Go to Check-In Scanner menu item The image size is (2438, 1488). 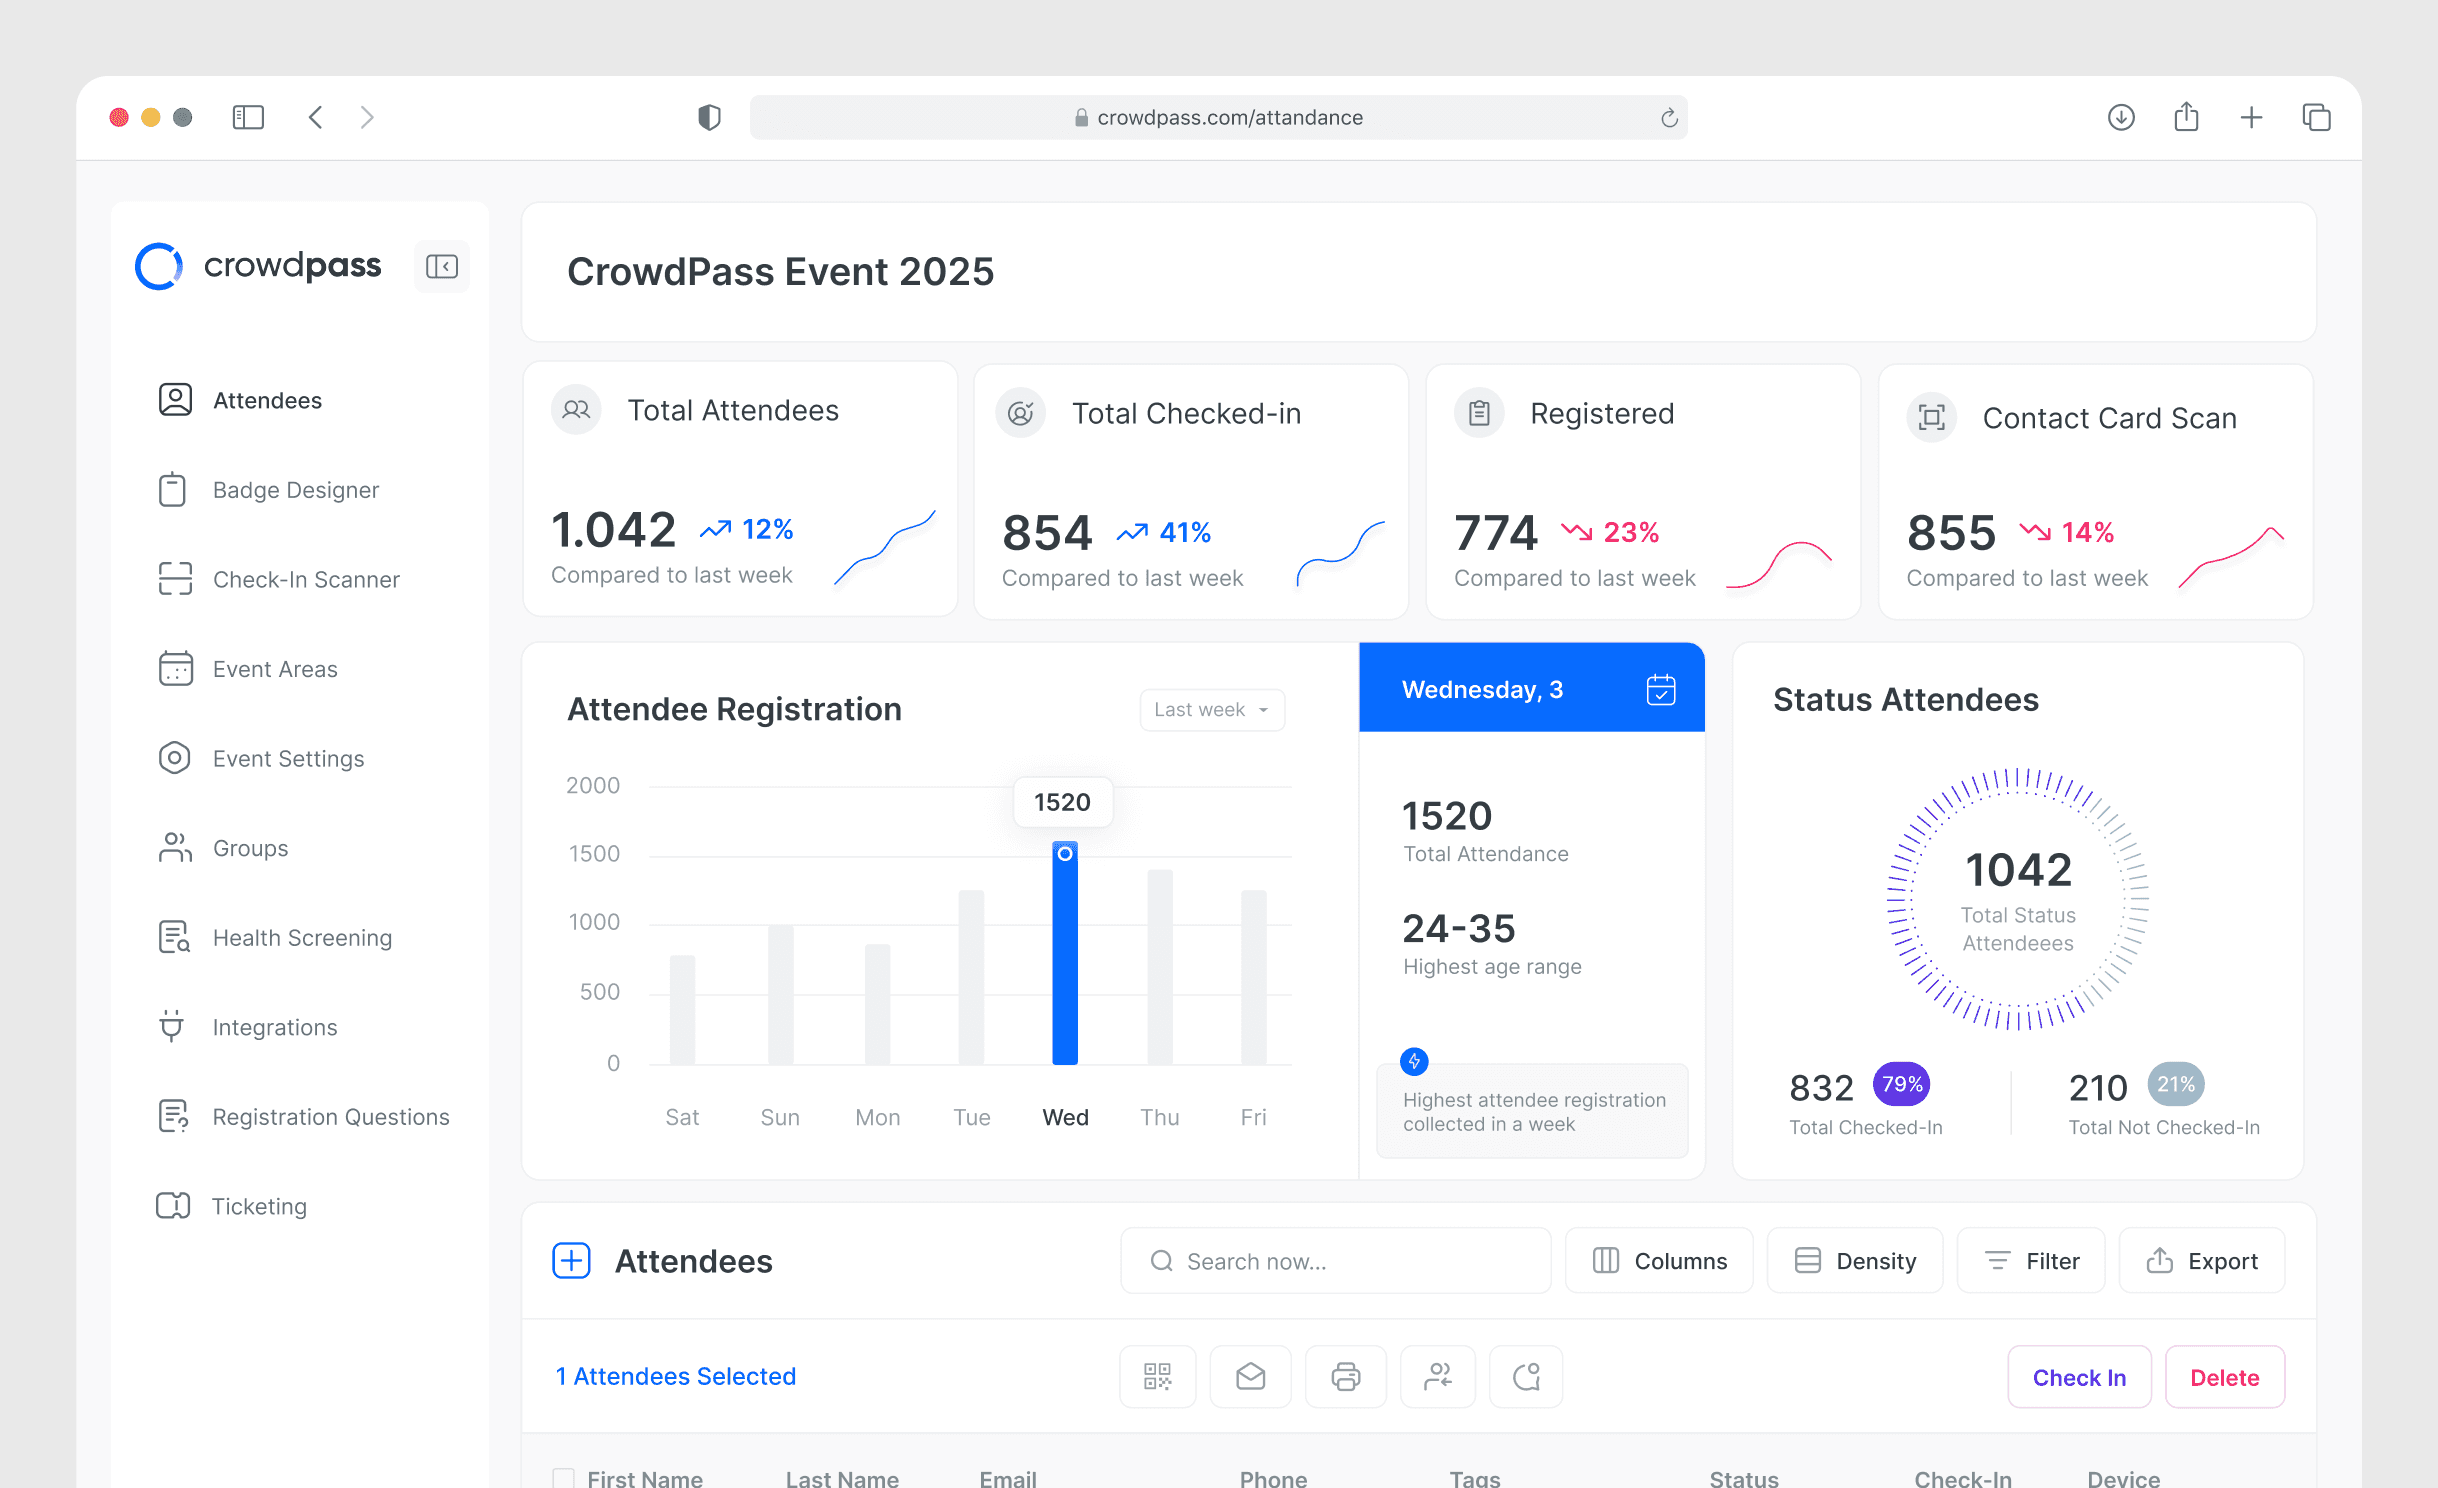click(x=305, y=580)
